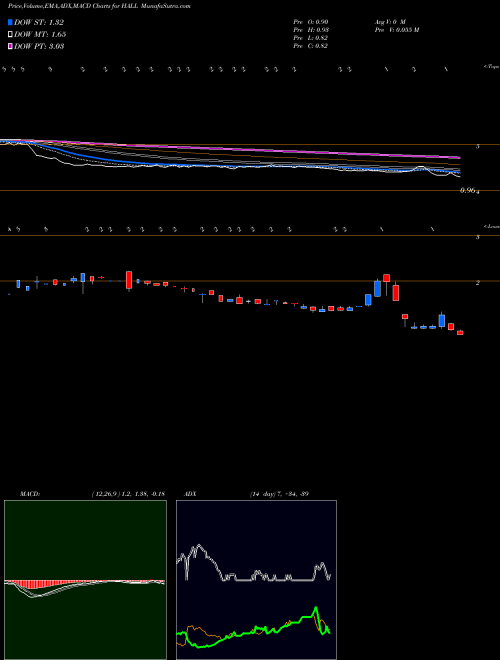Viewport: 500px width, 660px height.
Task: Select the DOW ST: 1.32 label
Action: coord(39,23)
